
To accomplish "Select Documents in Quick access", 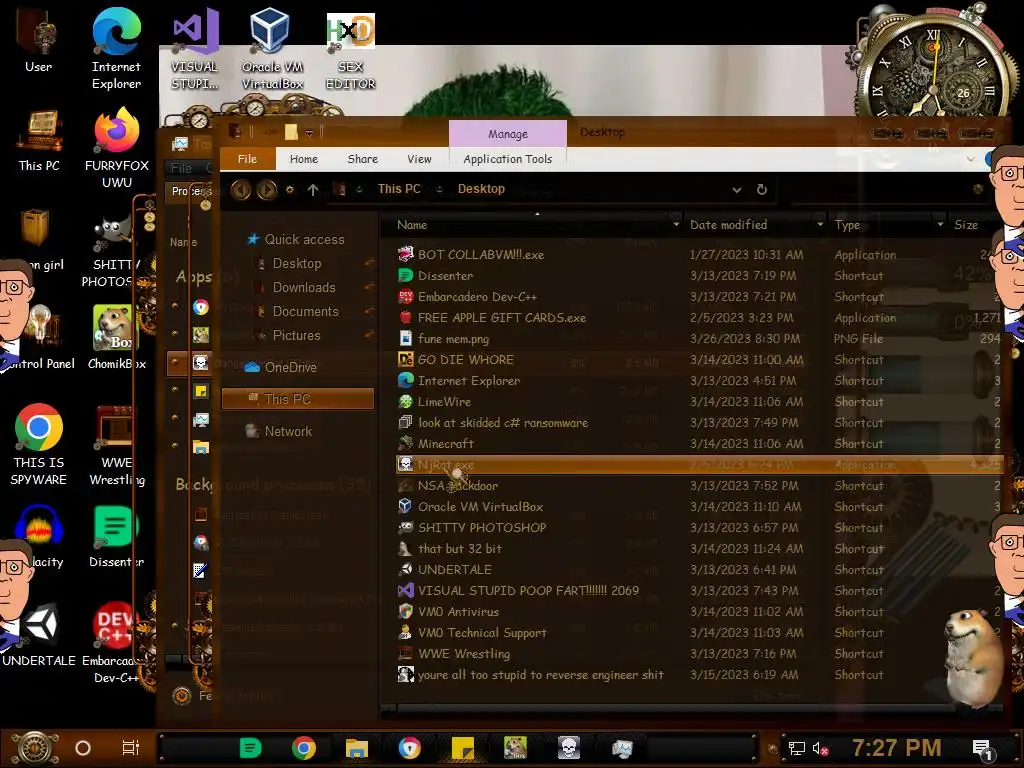I will click(x=305, y=312).
